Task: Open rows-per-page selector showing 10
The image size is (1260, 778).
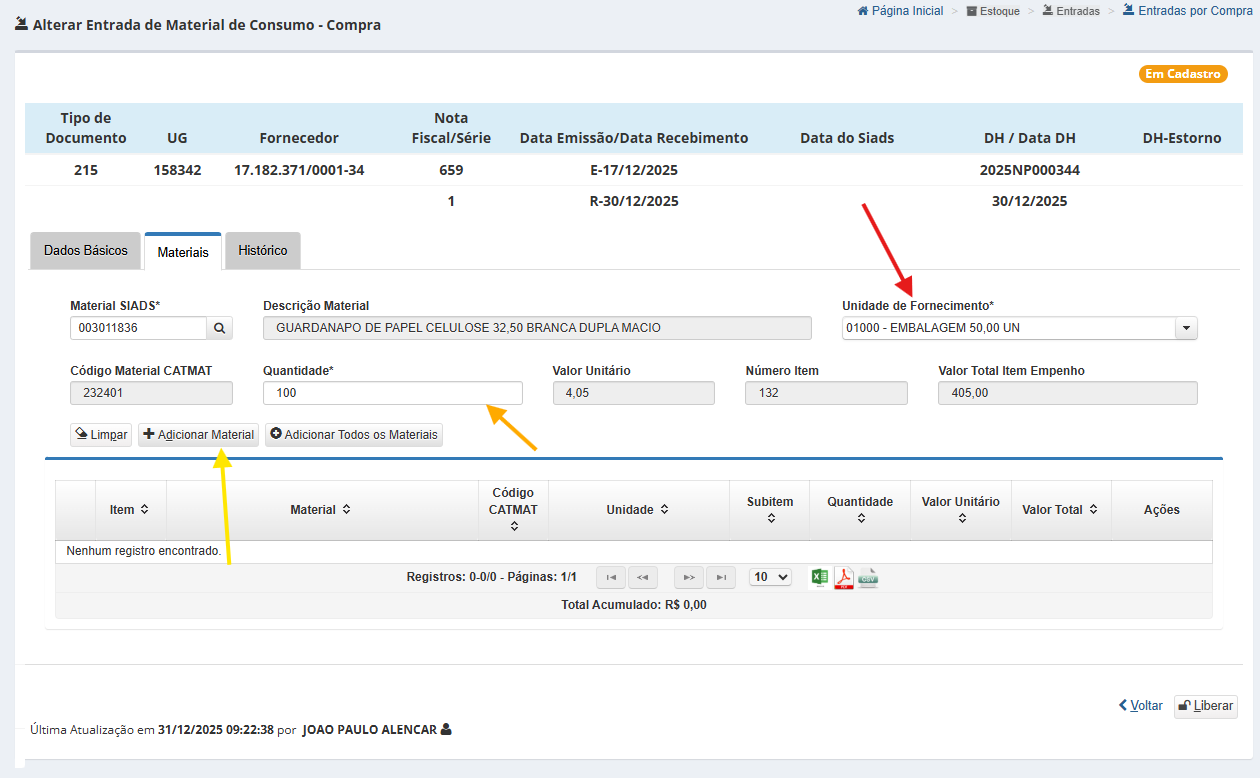Action: [769, 577]
